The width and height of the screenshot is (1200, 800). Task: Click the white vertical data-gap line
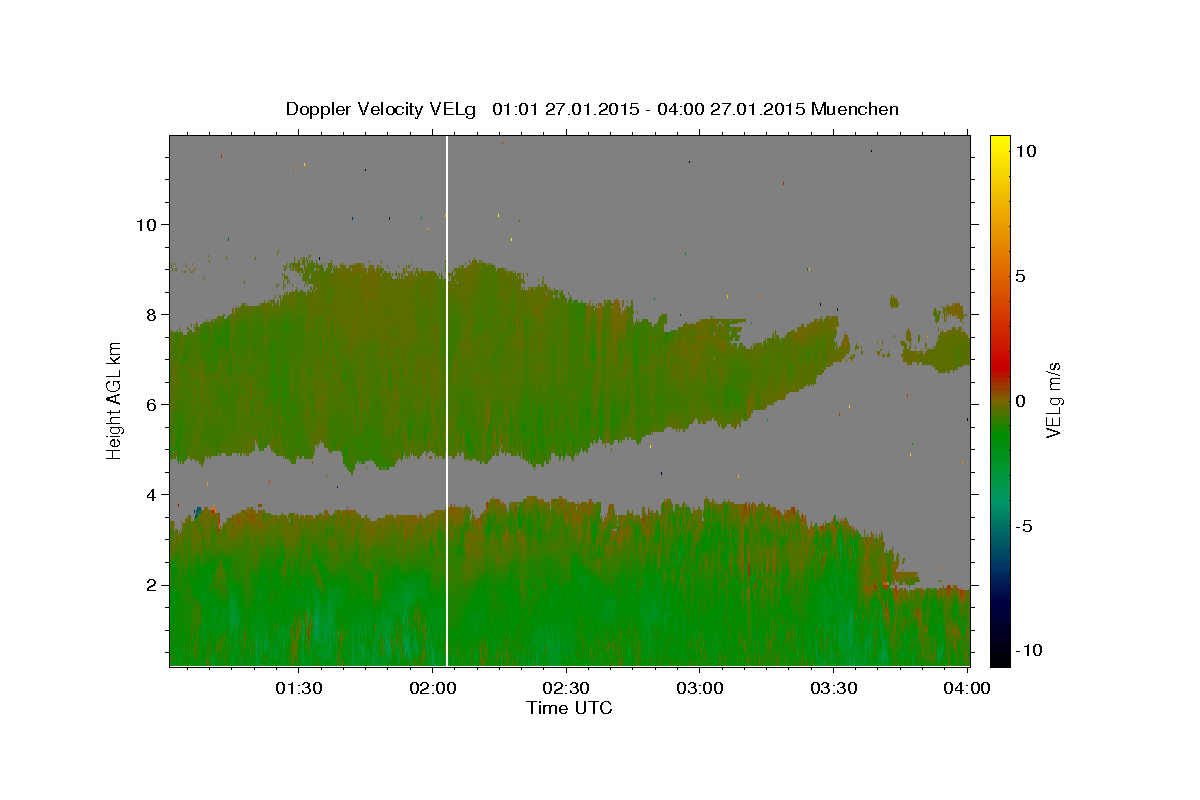point(446,400)
